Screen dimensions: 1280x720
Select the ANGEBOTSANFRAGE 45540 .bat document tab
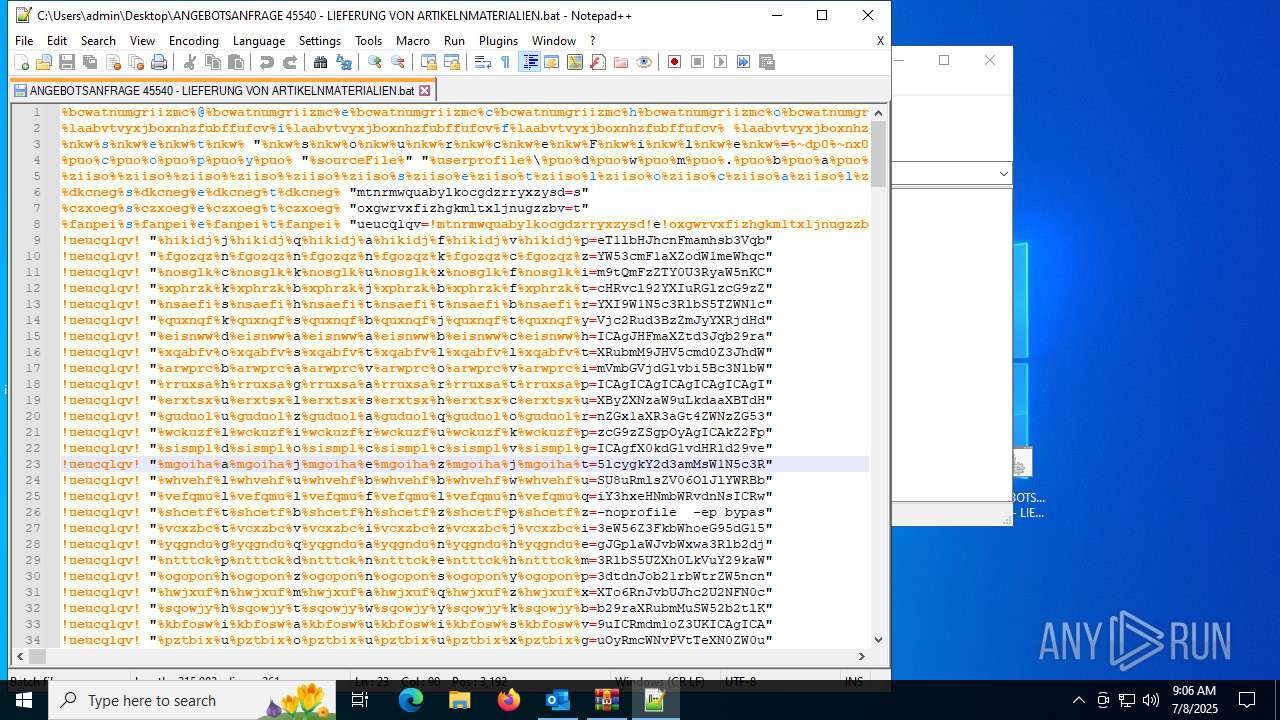coord(222,90)
